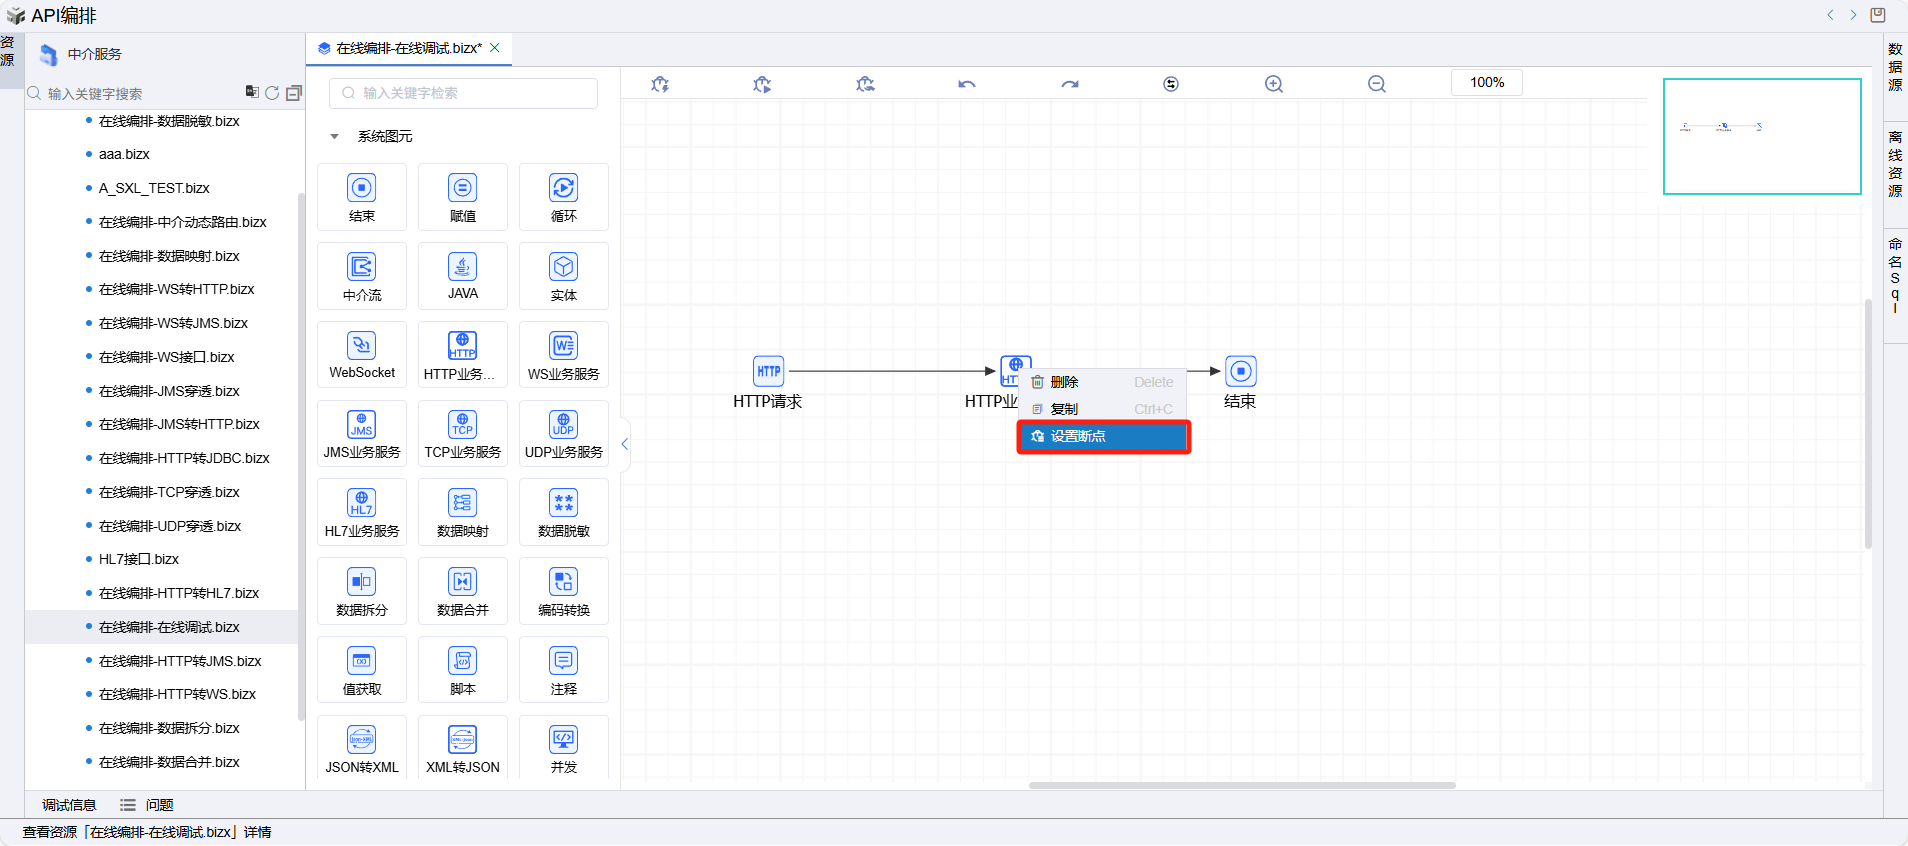Open 在线编排-数据脱敏.bizx in the tree
This screenshot has width=1908, height=846.
[x=169, y=121]
